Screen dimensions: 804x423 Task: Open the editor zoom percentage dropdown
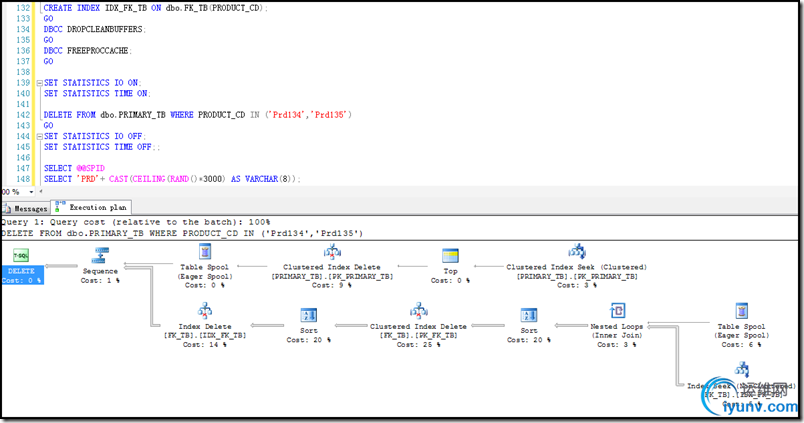click(x=31, y=192)
